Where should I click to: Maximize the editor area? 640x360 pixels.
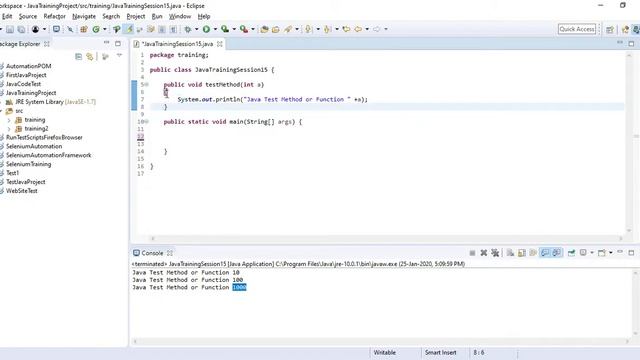tap(631, 44)
